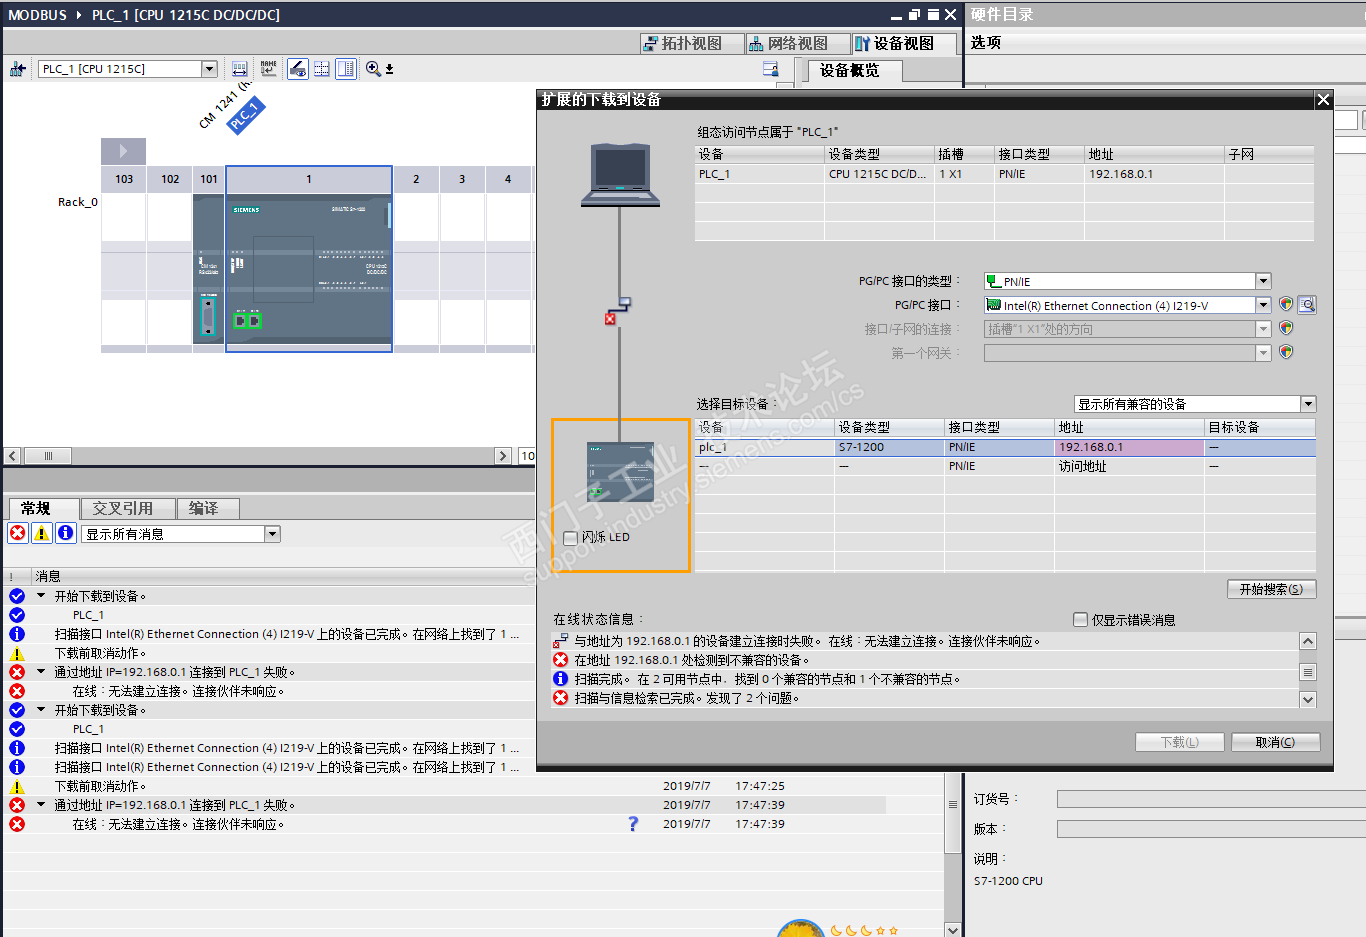
Task: Click the magnifier icon beside PG/PC 接口 dropdown
Action: click(1307, 305)
